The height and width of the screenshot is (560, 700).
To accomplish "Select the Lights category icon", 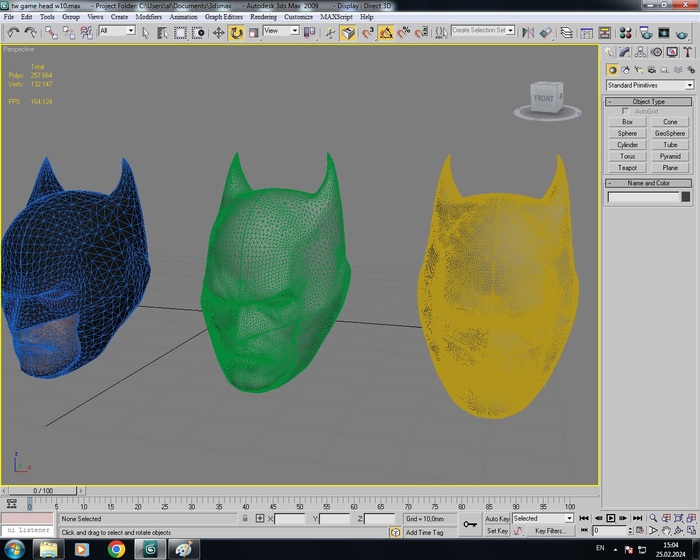I will click(x=637, y=70).
